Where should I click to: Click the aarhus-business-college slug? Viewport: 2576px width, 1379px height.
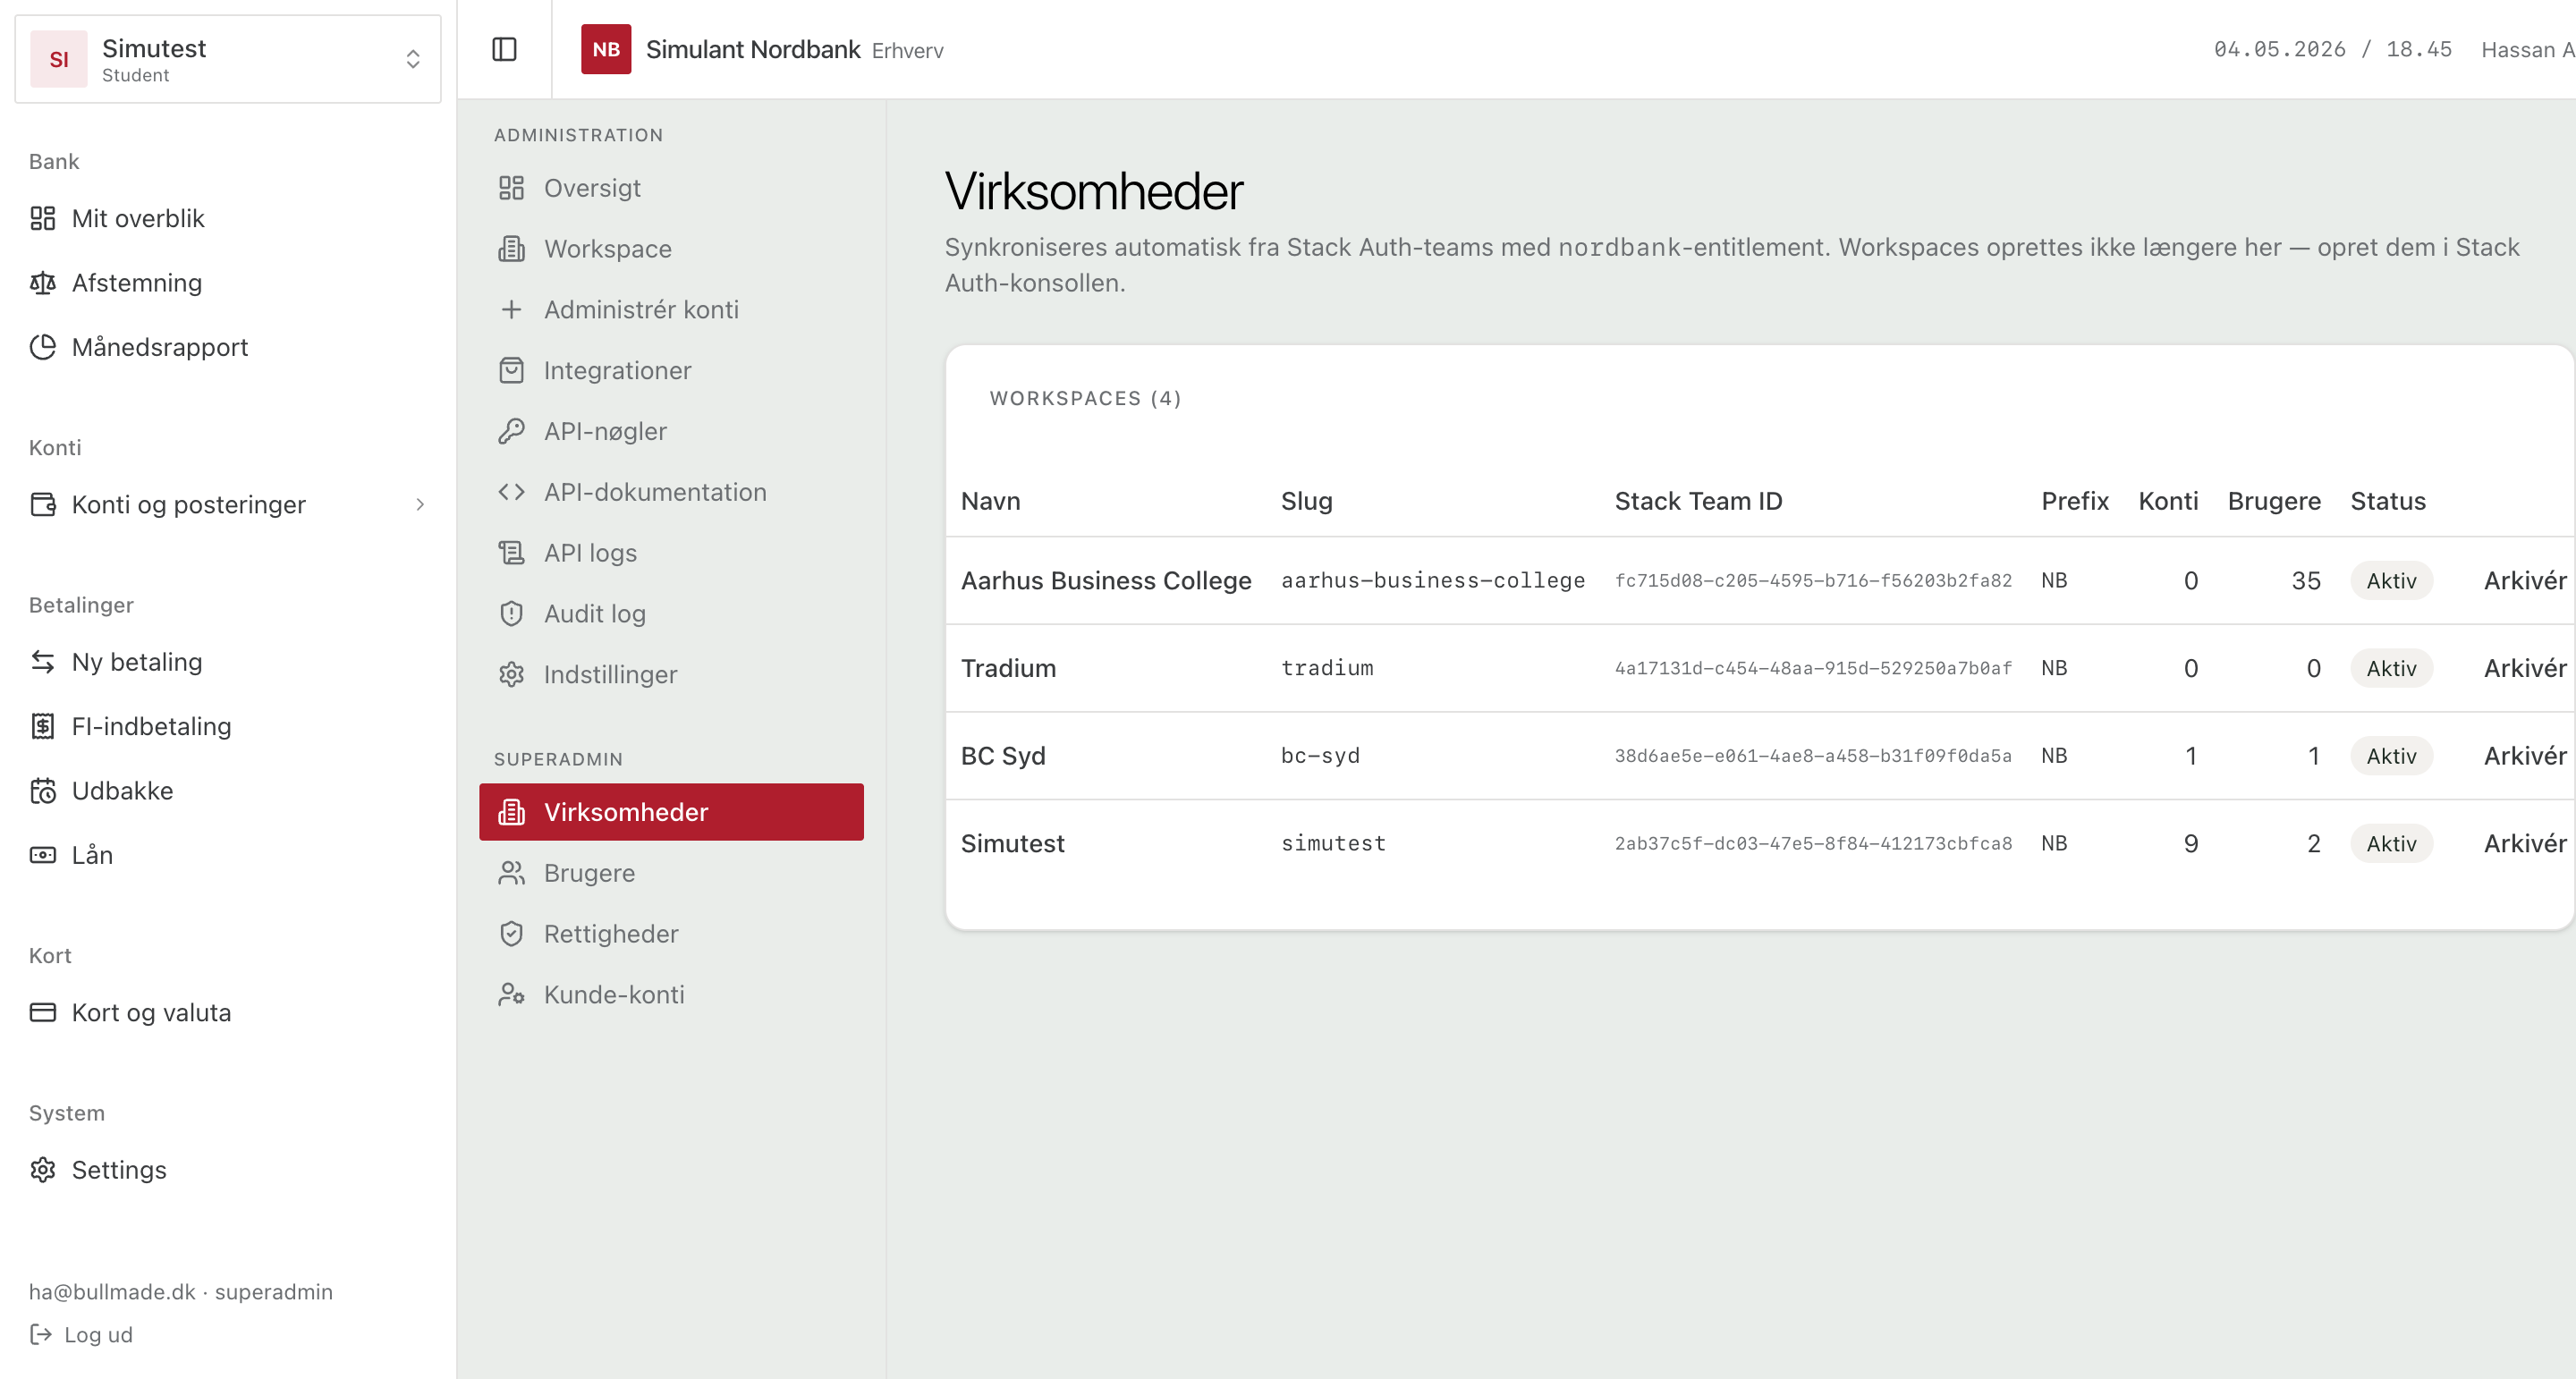1433,581
